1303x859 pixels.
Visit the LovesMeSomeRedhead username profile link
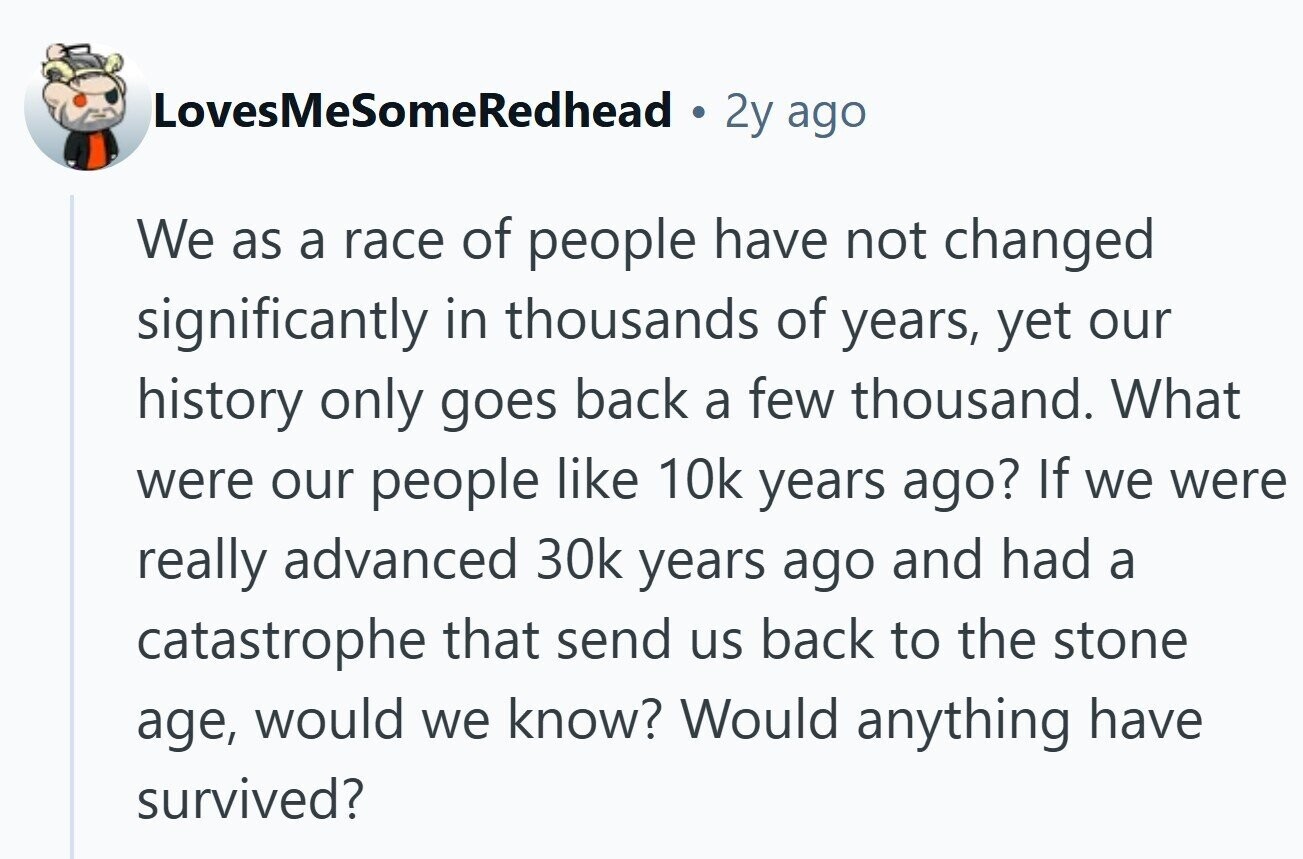[411, 110]
